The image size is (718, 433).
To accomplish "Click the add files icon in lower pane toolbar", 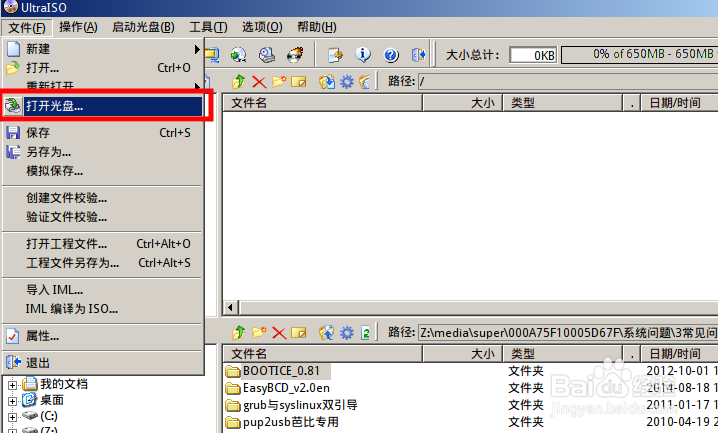I will click(326, 332).
